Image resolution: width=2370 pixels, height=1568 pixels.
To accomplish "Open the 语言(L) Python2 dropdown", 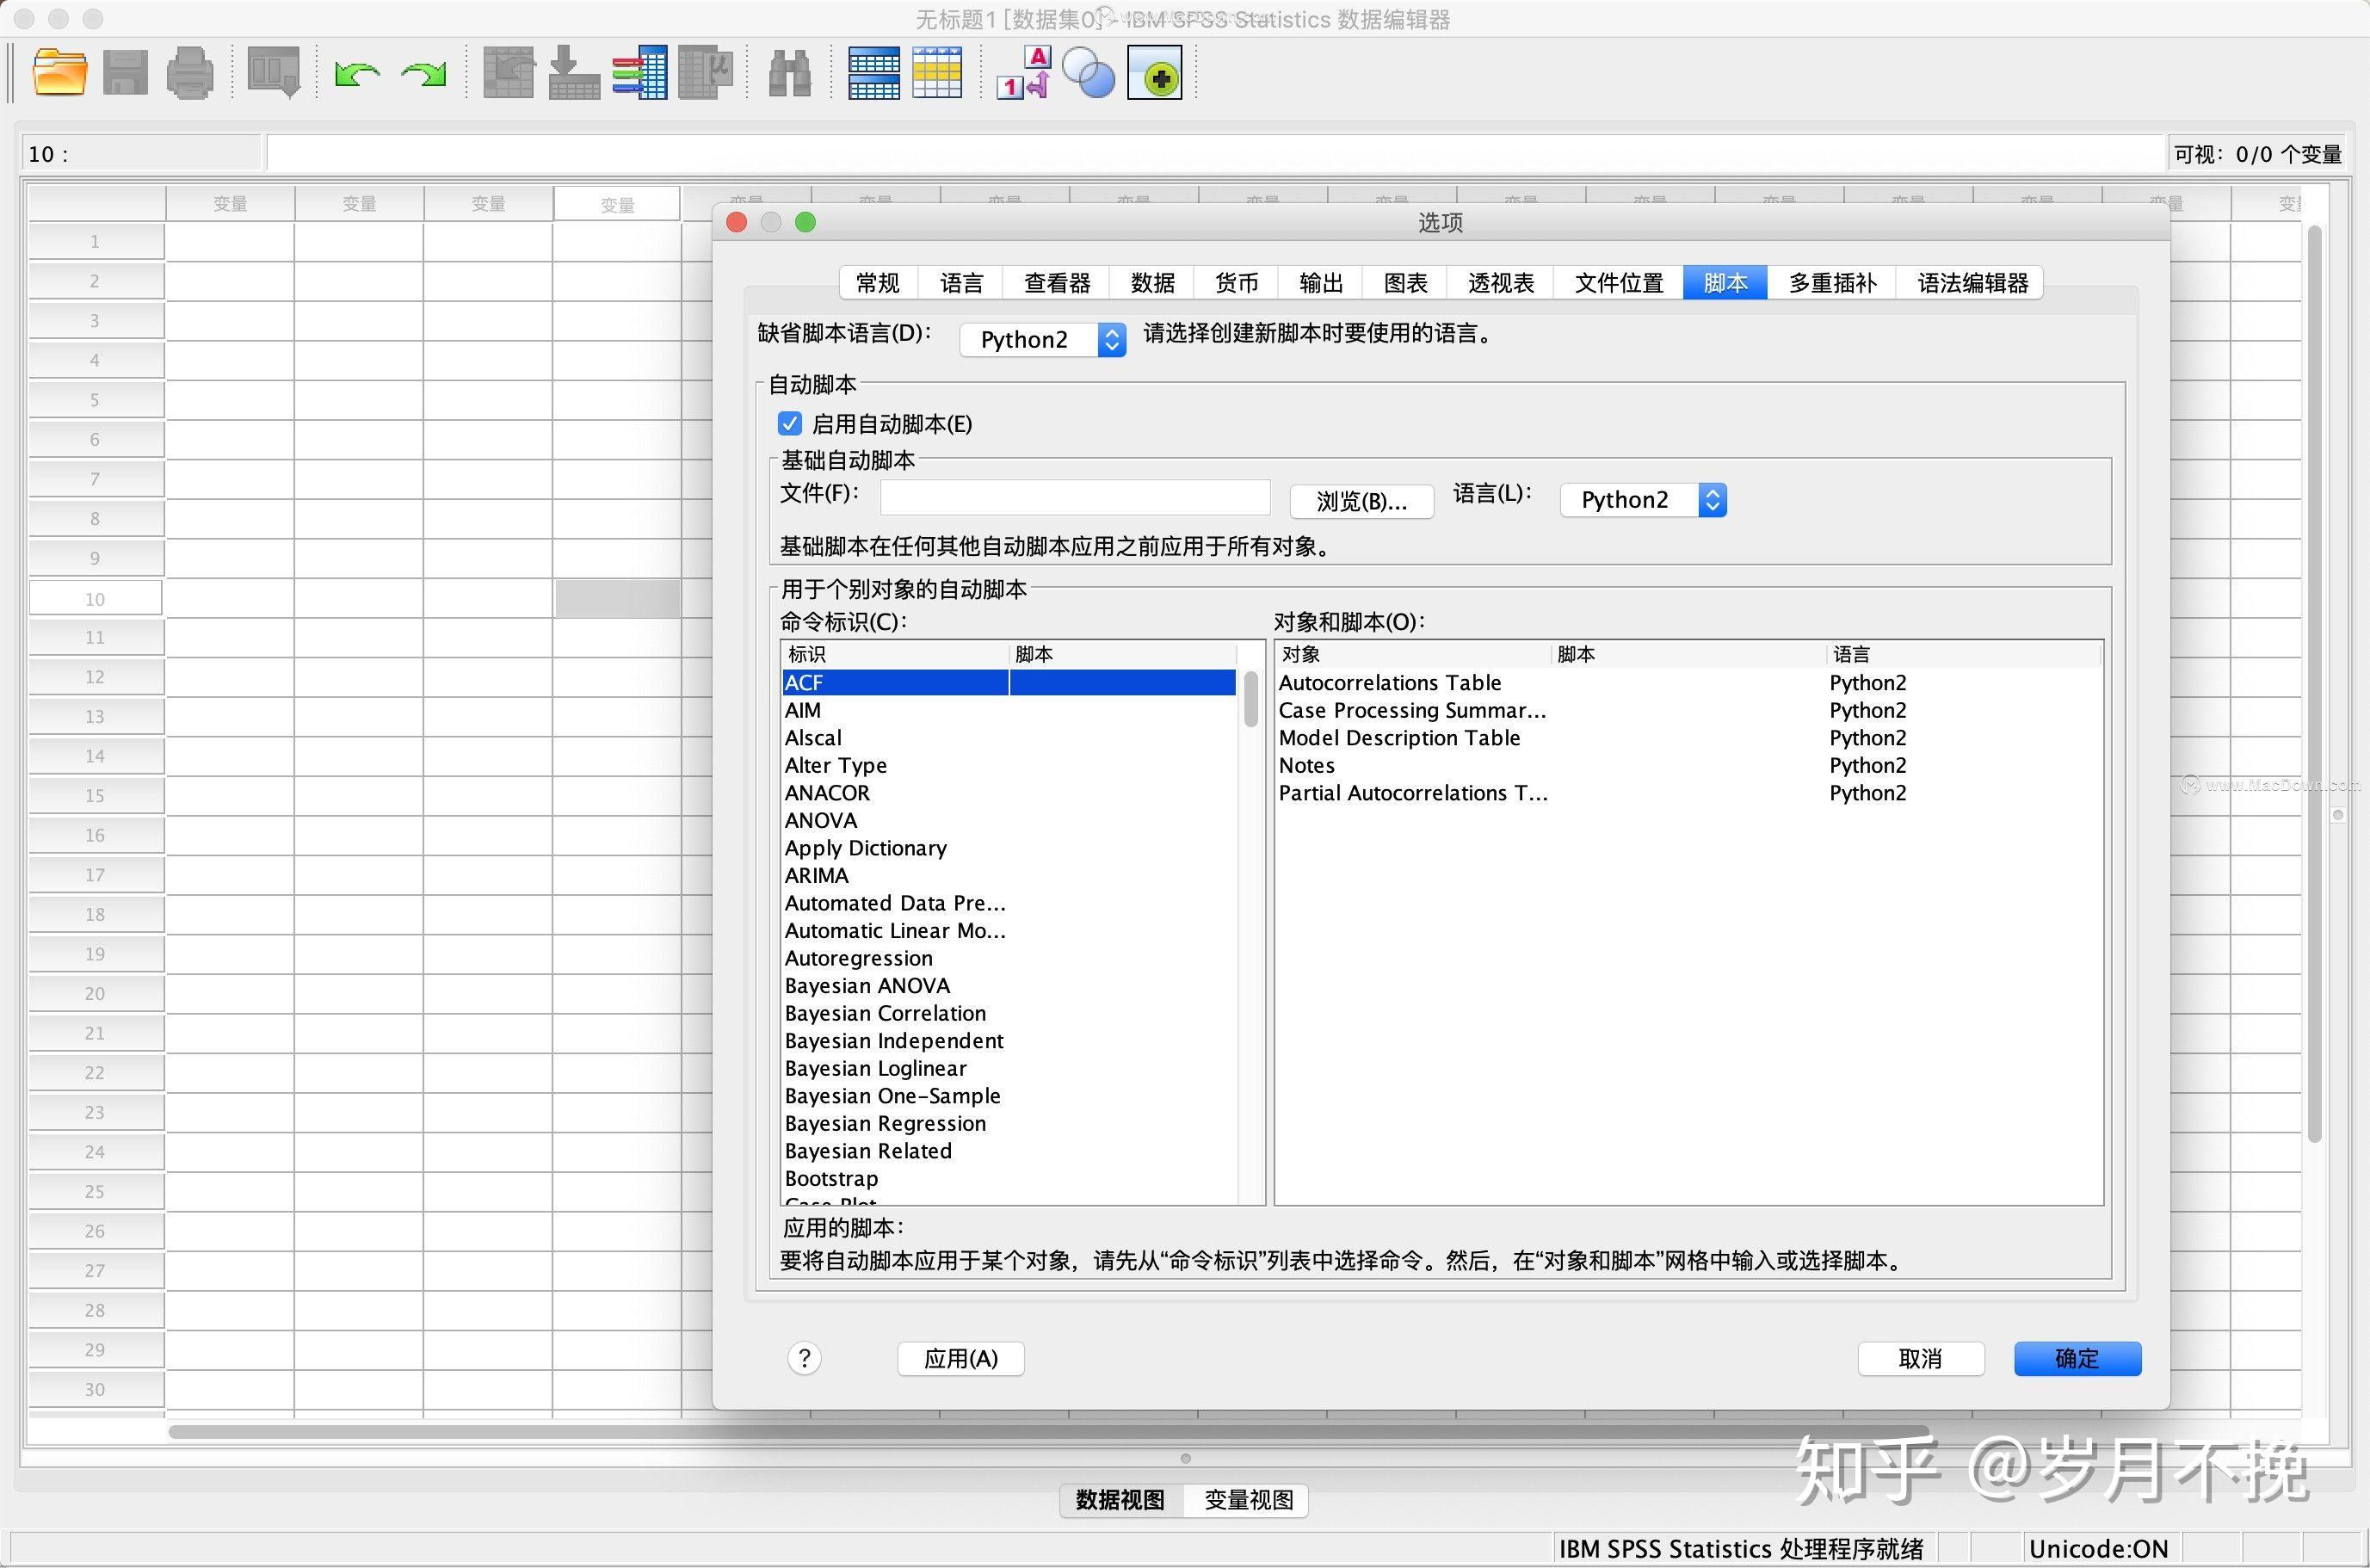I will click(1641, 500).
